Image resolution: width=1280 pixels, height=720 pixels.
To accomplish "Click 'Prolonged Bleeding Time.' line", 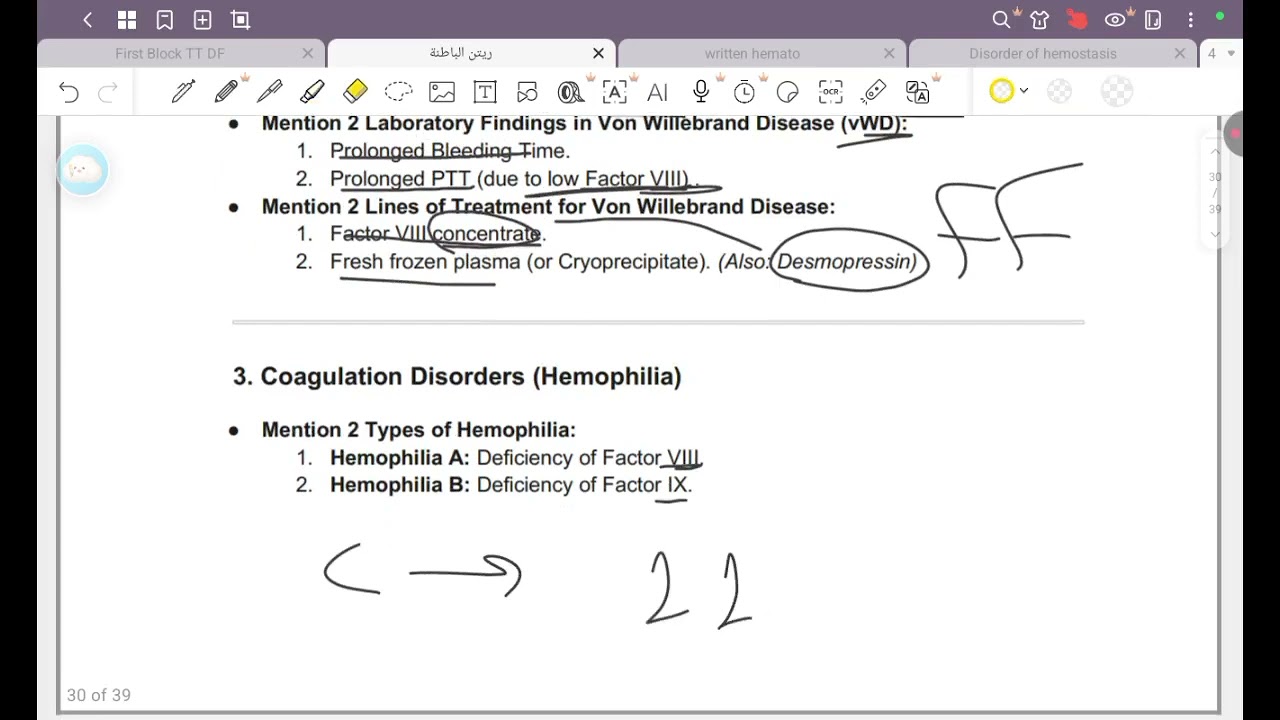I will pos(450,151).
